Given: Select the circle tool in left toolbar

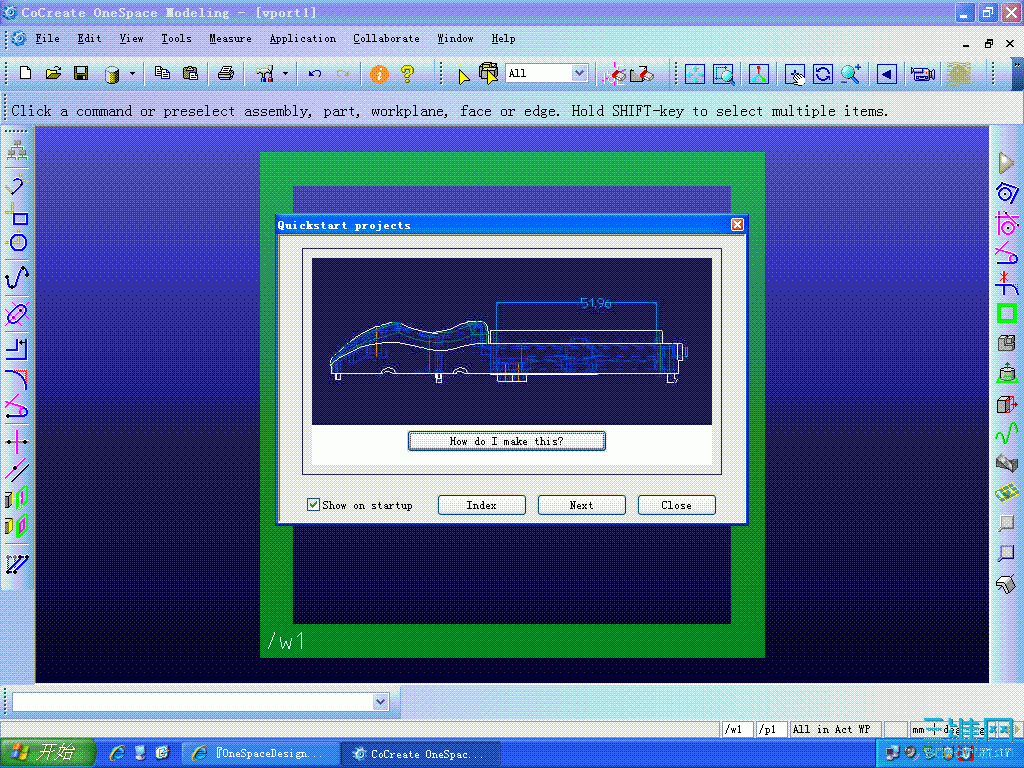Looking at the screenshot, I should [x=17, y=243].
